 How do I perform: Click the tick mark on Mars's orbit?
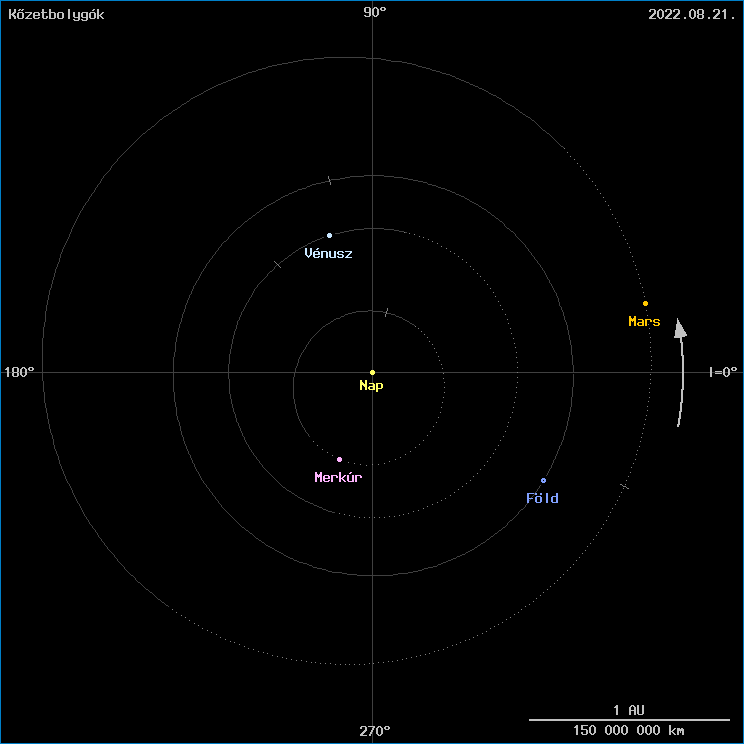click(624, 486)
